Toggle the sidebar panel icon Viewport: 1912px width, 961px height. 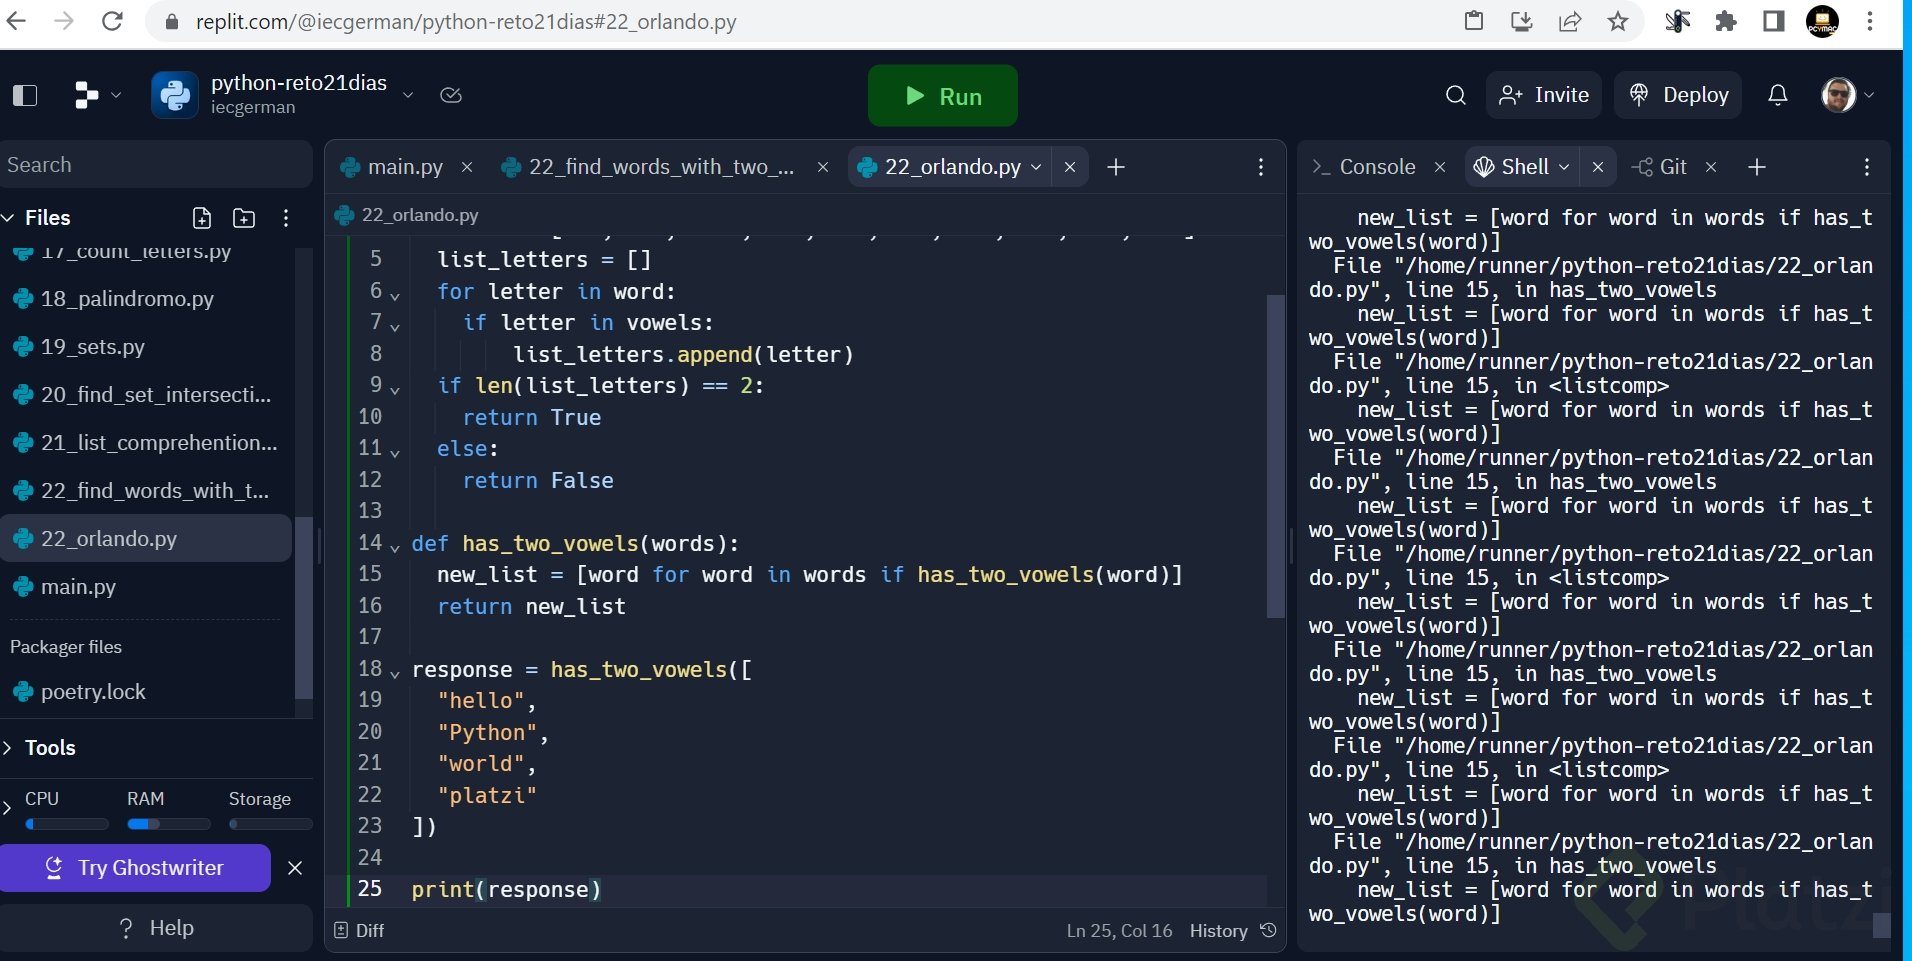click(x=25, y=96)
